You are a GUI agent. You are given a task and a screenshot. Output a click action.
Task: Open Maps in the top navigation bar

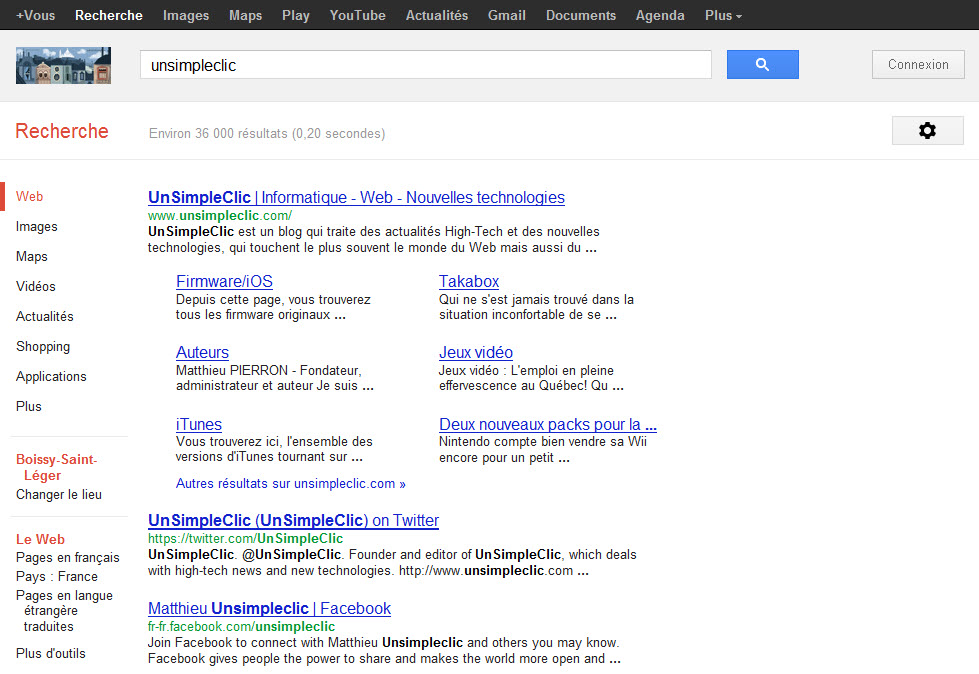tap(245, 16)
